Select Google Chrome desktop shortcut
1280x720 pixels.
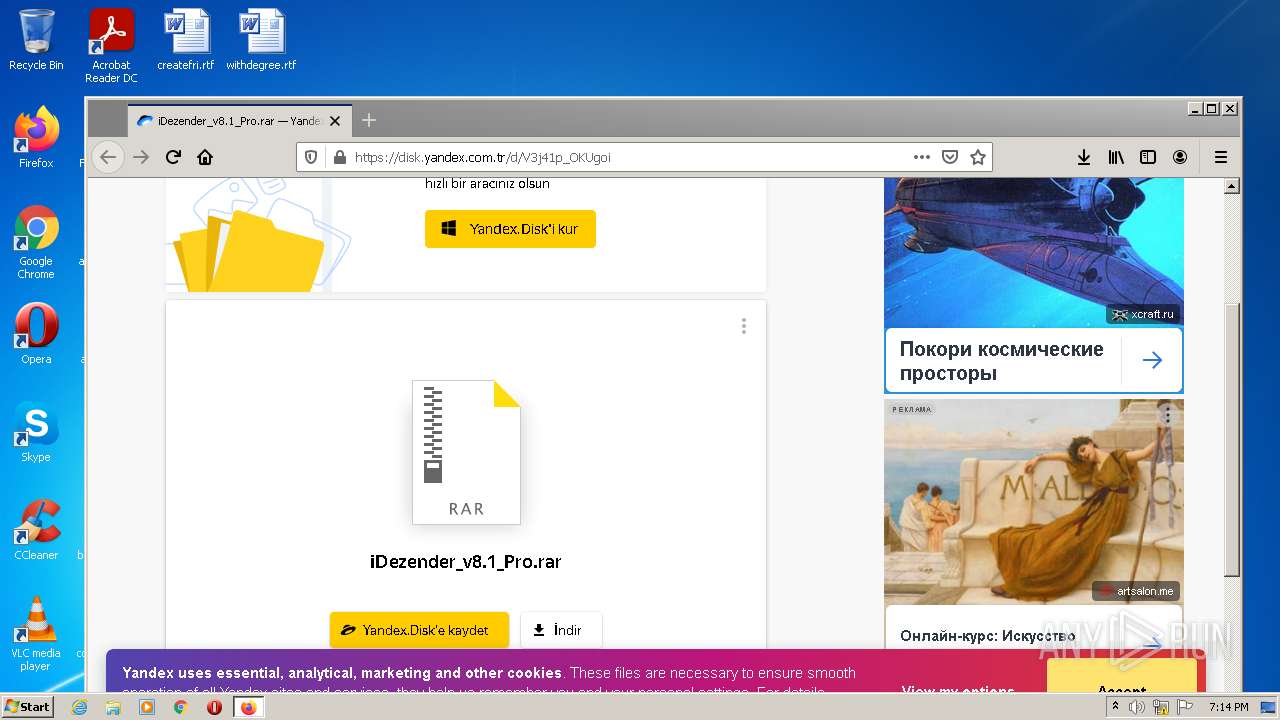pyautogui.click(x=36, y=243)
